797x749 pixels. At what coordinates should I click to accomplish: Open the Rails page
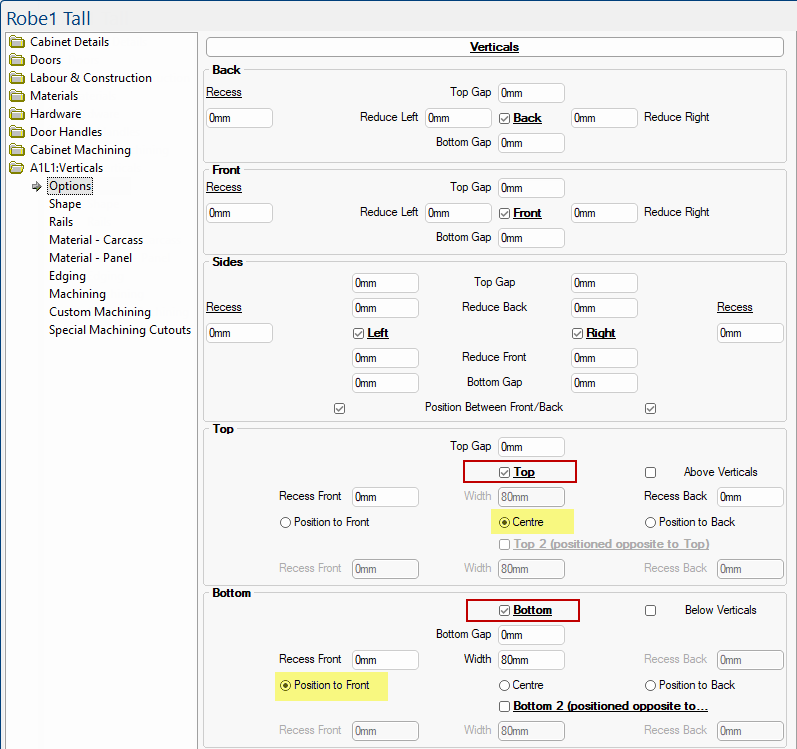click(x=61, y=222)
